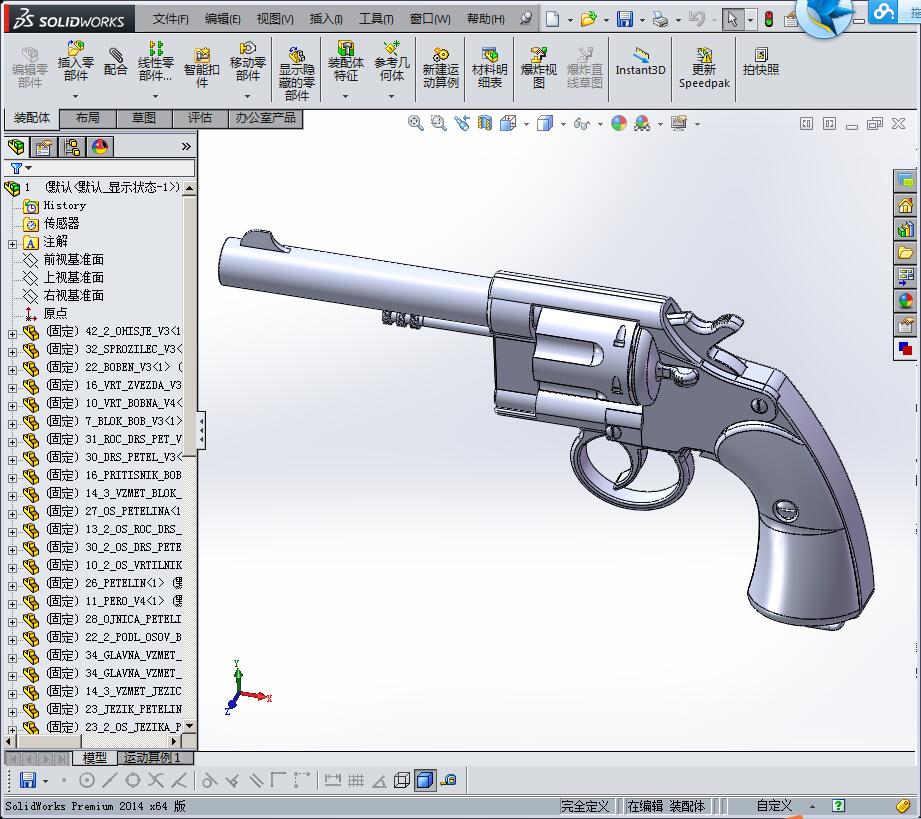The image size is (921, 819).
Task: Toggle Shaded With Edges icon in bottom toolbar
Action: 425,780
